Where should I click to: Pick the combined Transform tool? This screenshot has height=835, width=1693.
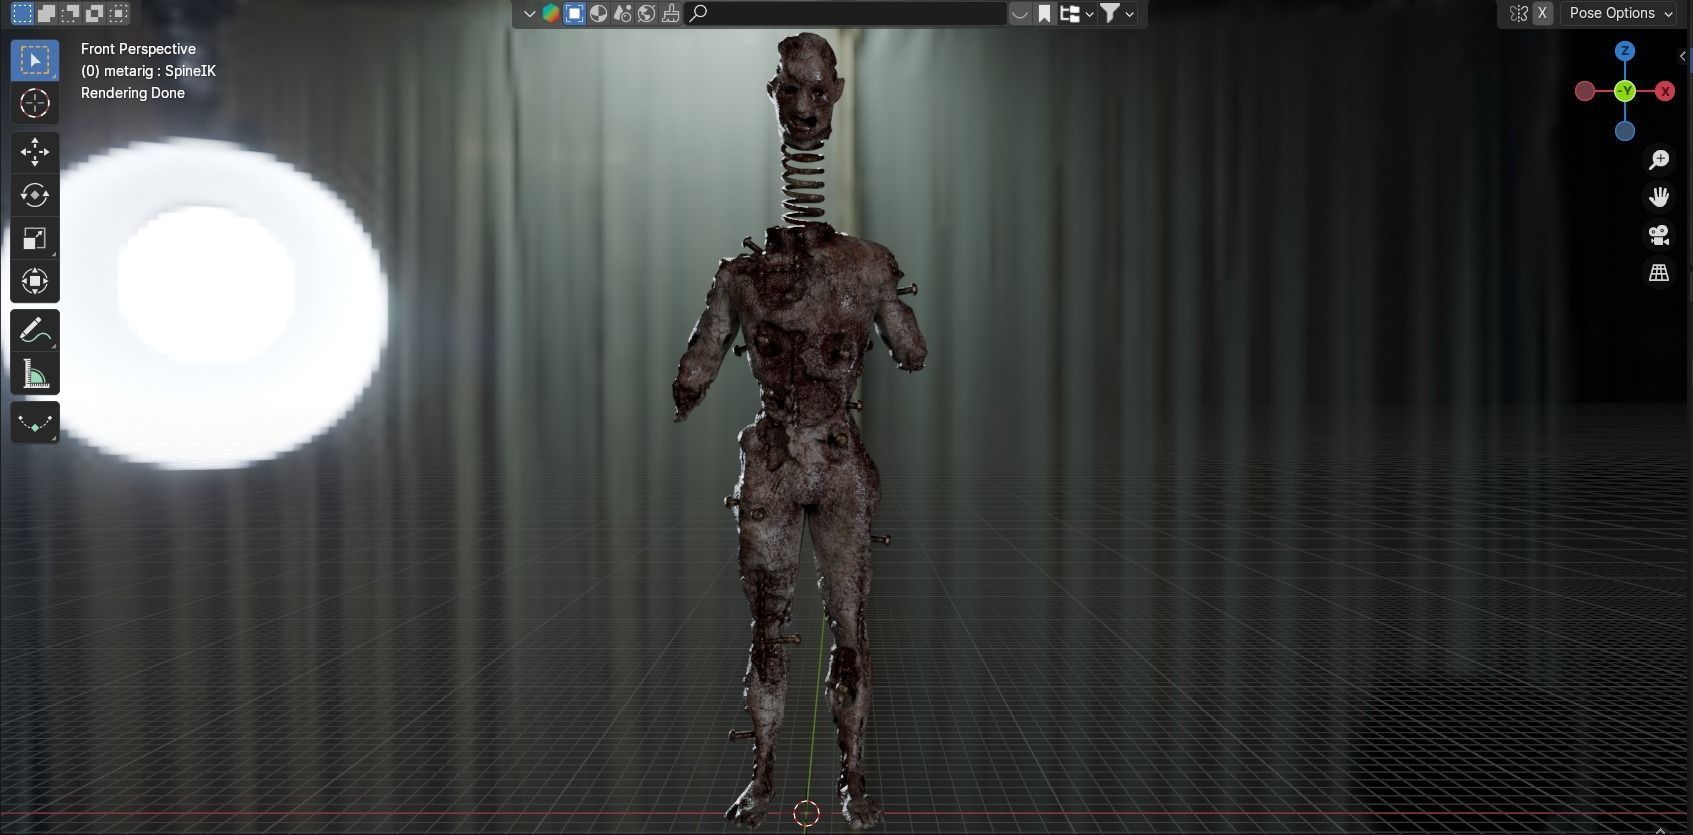click(x=35, y=281)
